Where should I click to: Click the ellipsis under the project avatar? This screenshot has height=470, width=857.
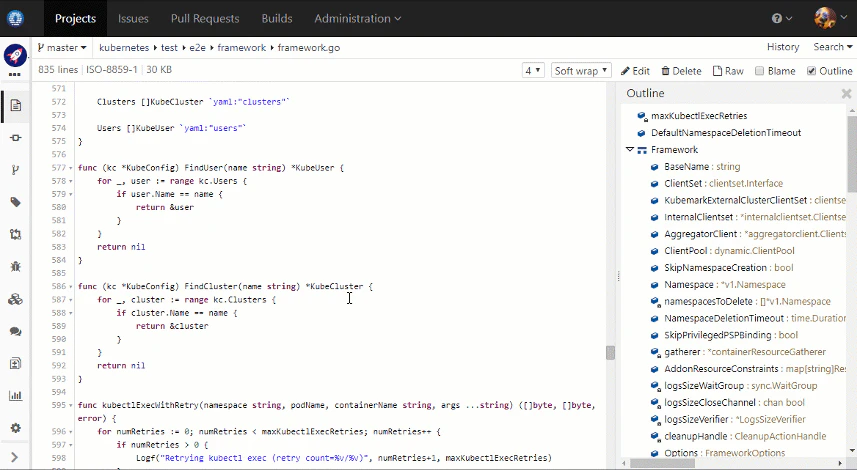coord(15,74)
